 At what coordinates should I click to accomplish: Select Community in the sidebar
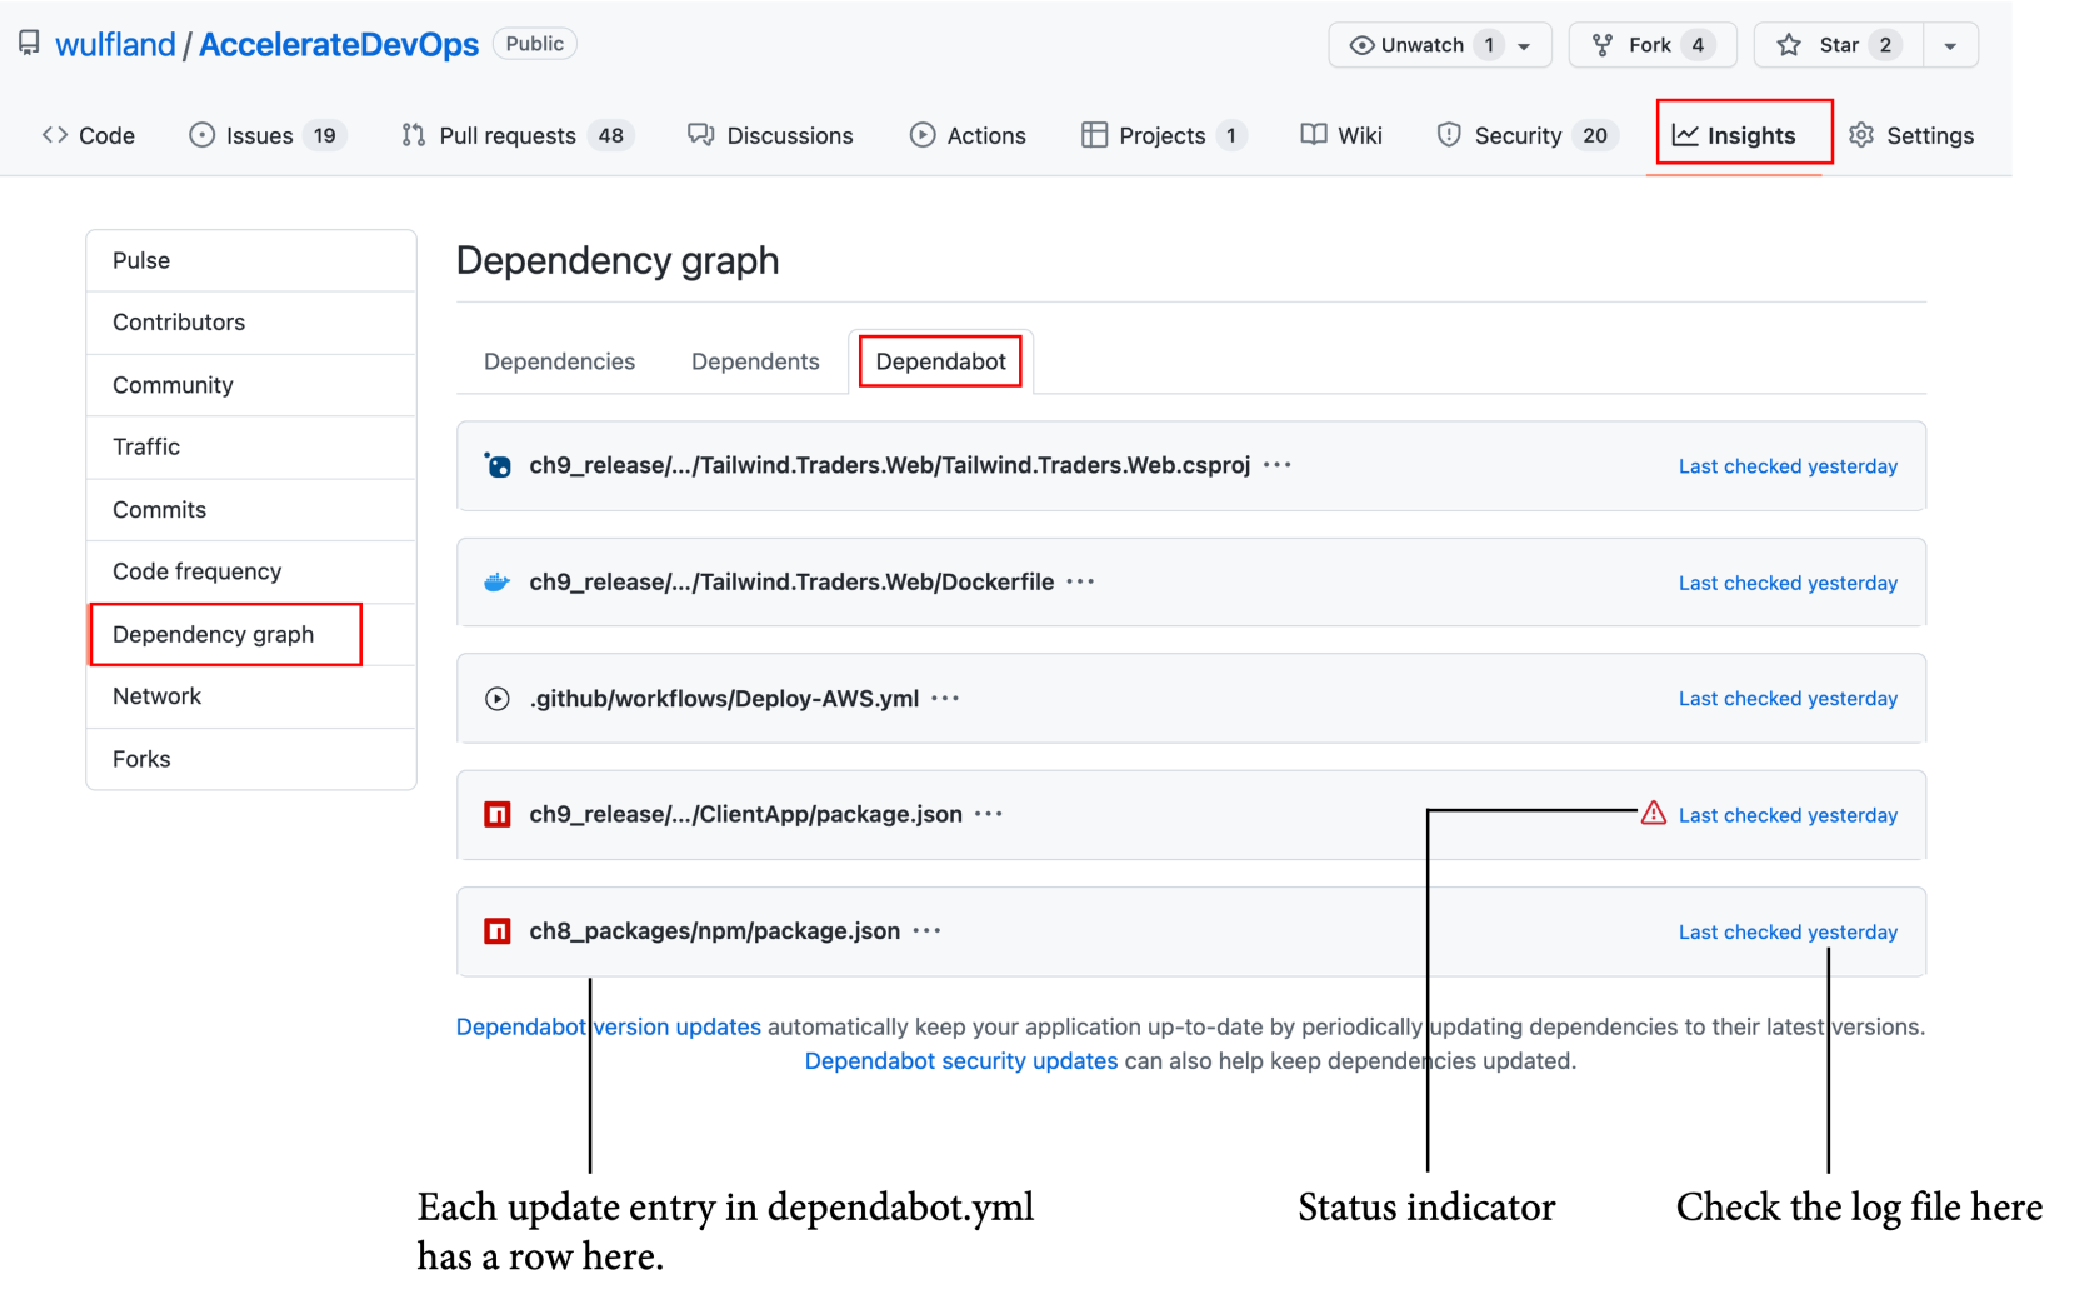[251, 385]
